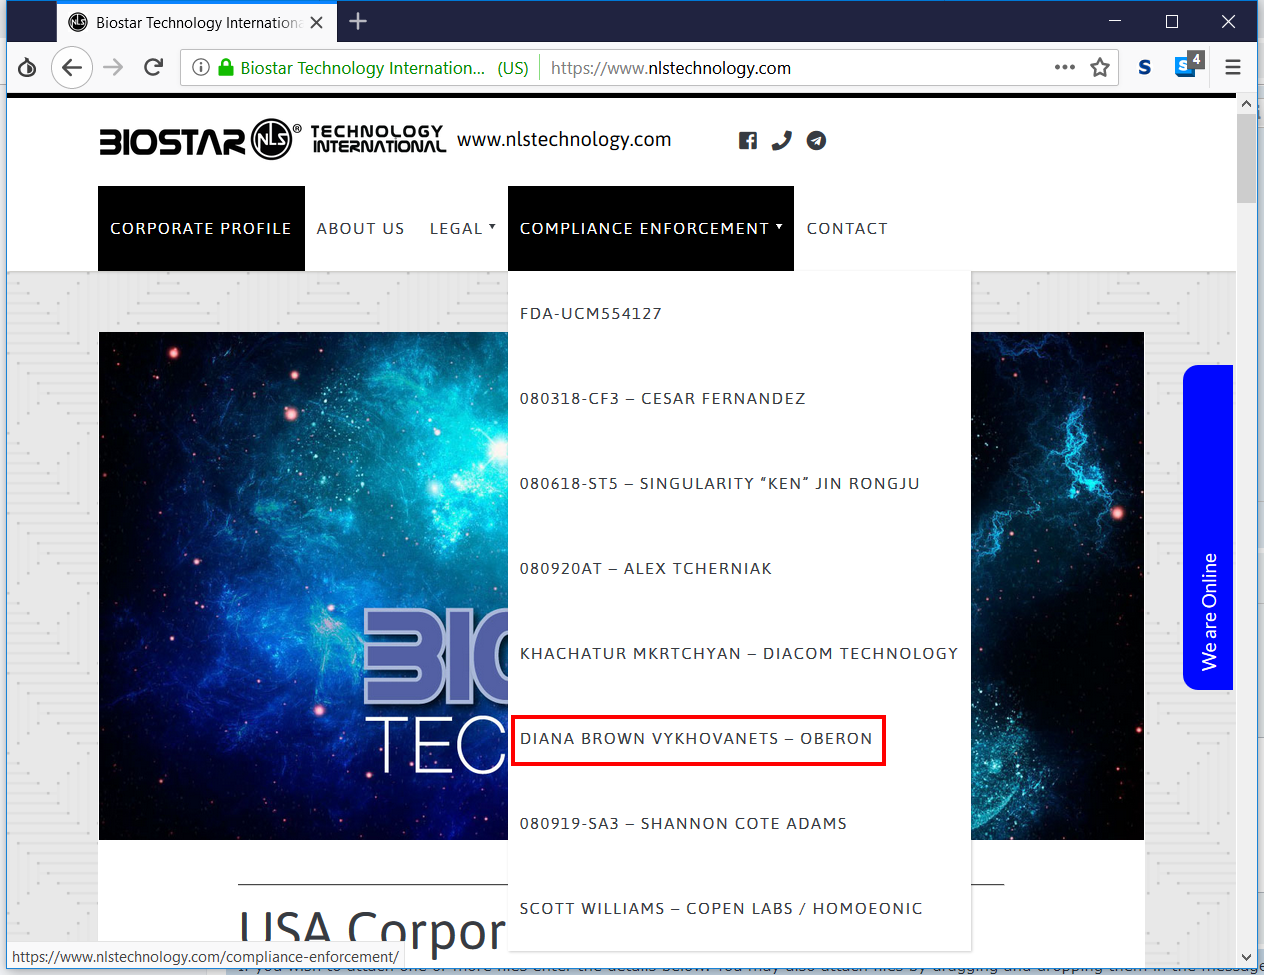Screen dimensions: 1264x975
Task: Choose FDA-UCM554127 from the dropdown
Action: [591, 314]
